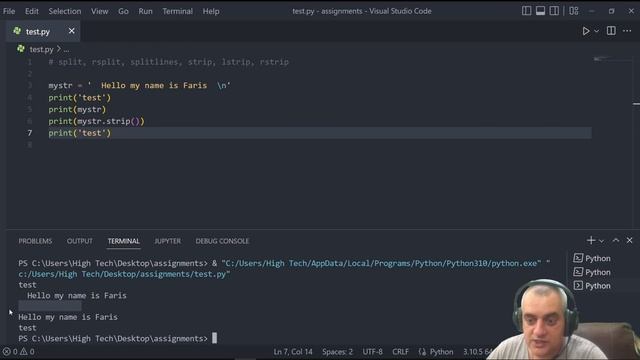The image size is (640, 360).
Task: Click the assignments/test.py path in terminal
Action: click(x=124, y=274)
